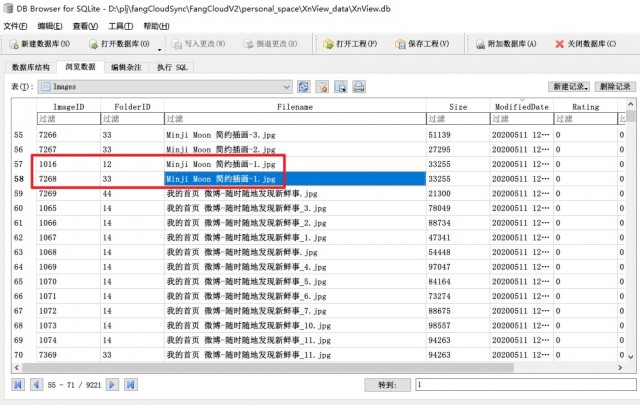
Task: Click the Open Database toolbar icon
Action: tap(93, 44)
